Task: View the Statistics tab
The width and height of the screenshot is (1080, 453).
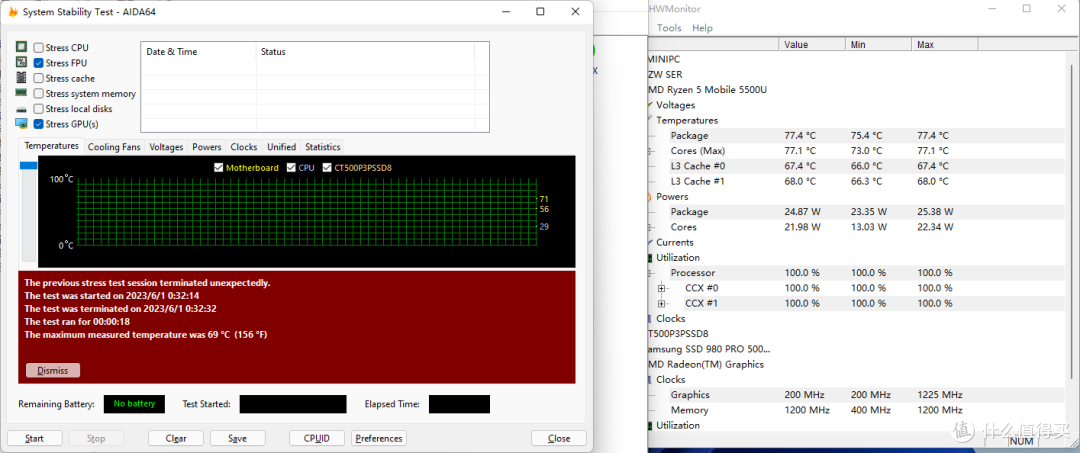Action: click(x=322, y=147)
